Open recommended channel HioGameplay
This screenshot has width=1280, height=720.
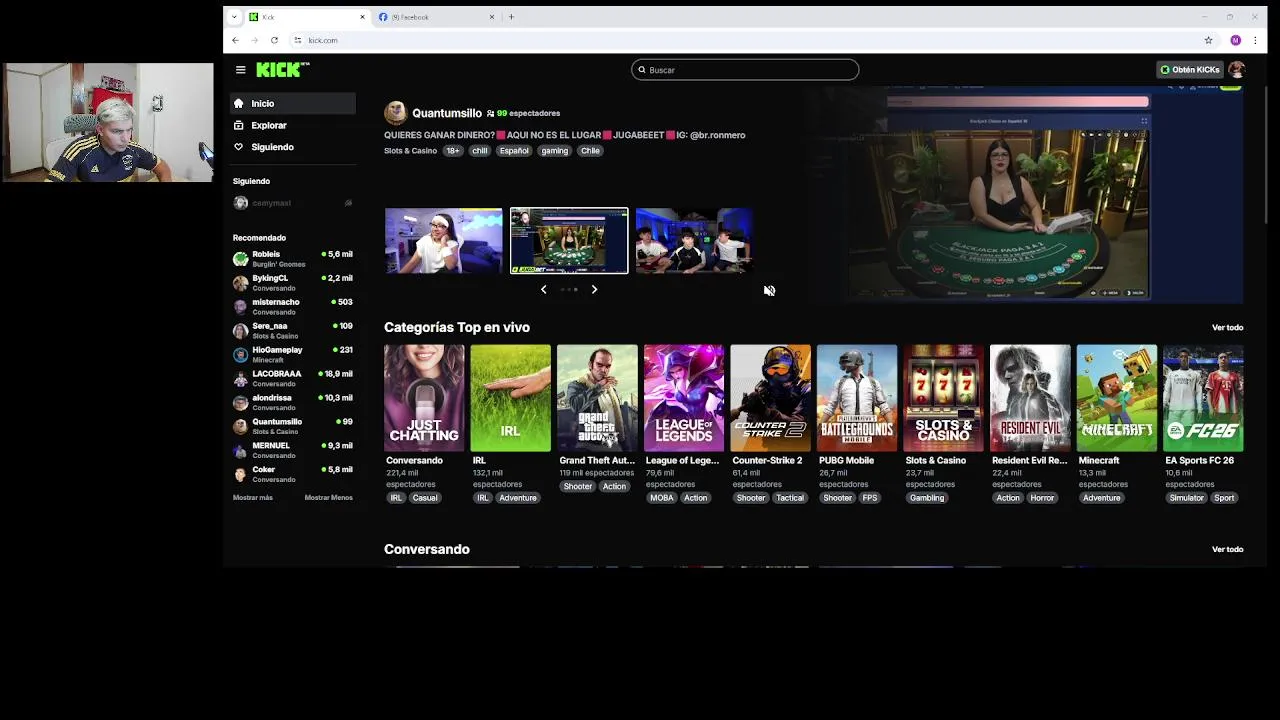(x=292, y=355)
